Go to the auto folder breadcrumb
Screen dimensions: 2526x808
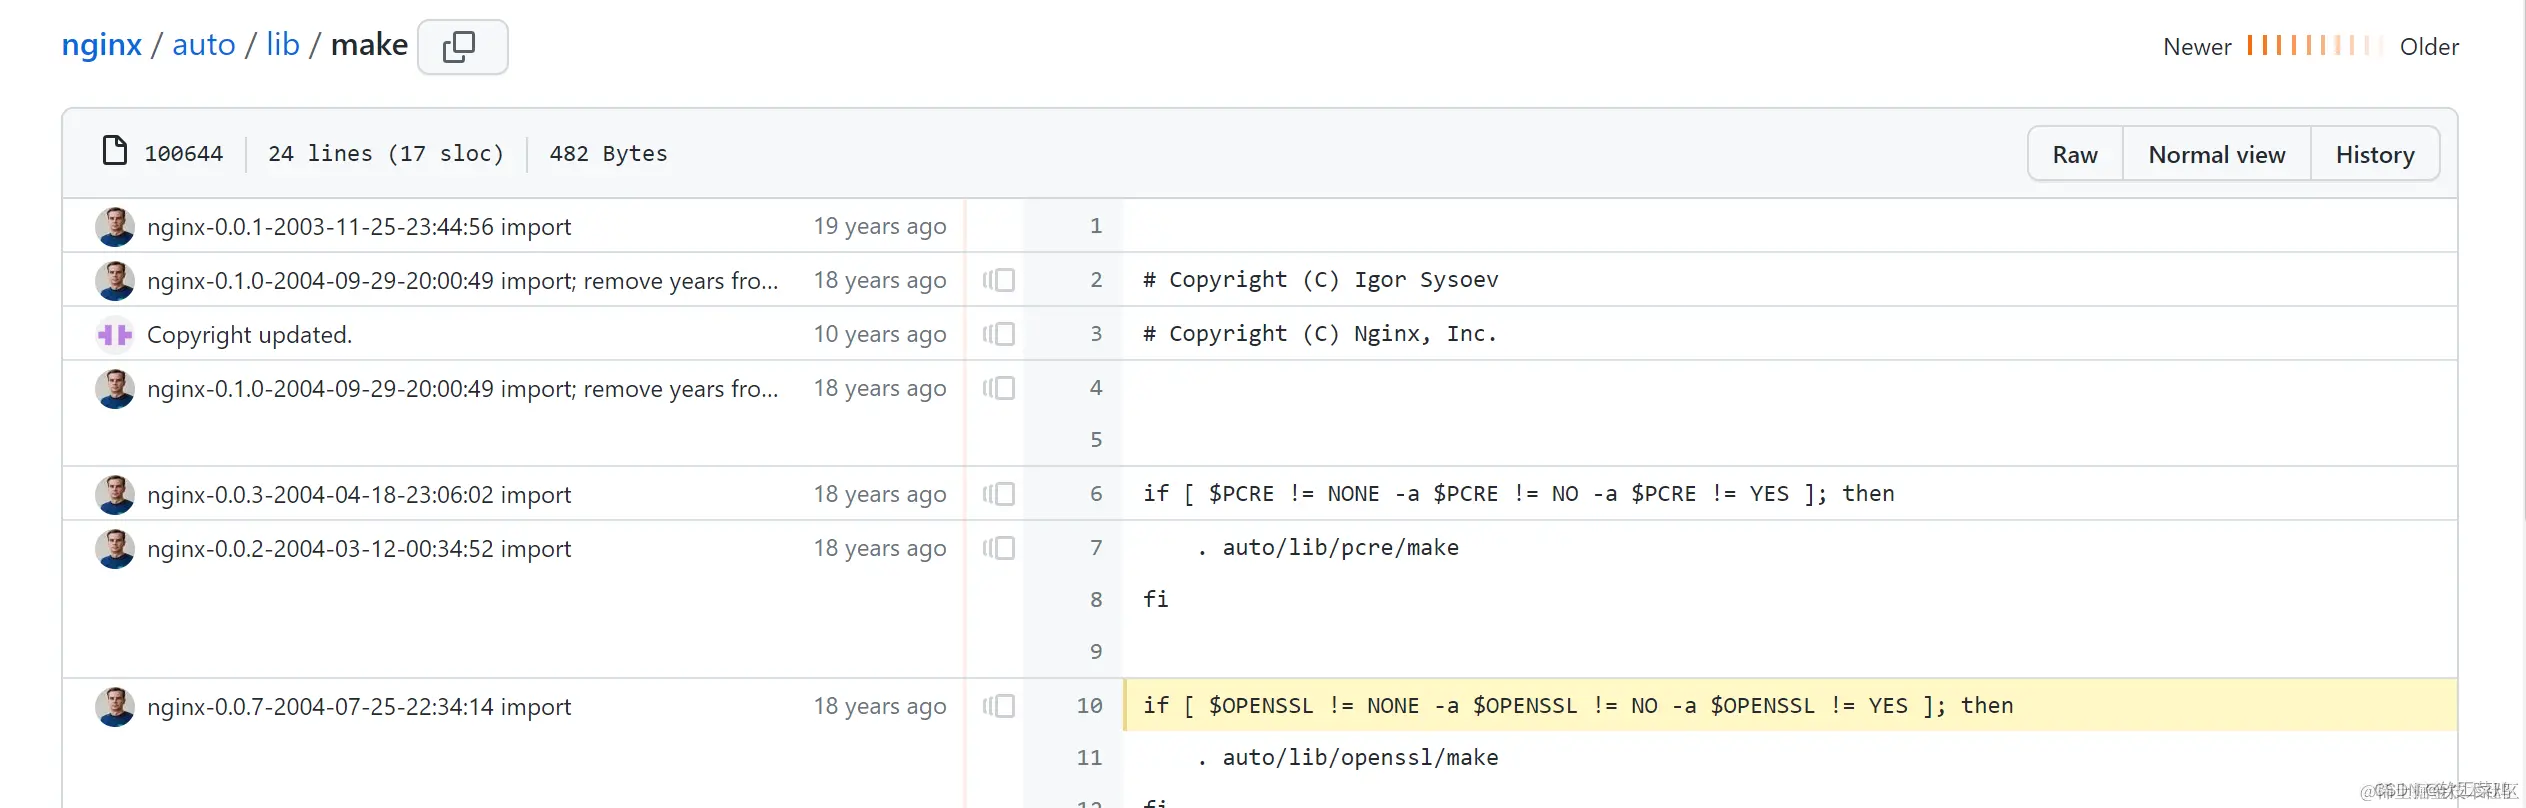(204, 45)
